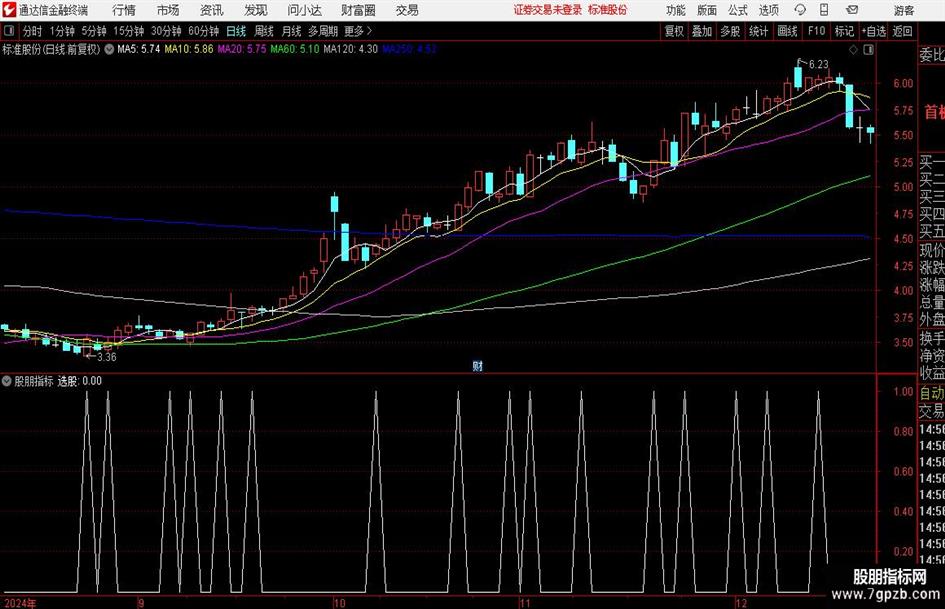
Task: Click the 财 marker below the candlesticks
Action: coord(477,366)
